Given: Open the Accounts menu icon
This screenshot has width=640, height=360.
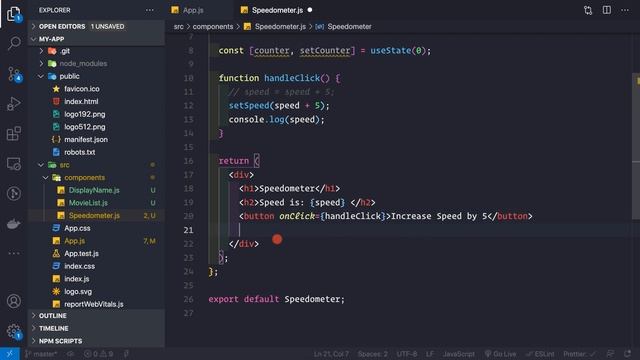Looking at the screenshot, I should (14, 301).
